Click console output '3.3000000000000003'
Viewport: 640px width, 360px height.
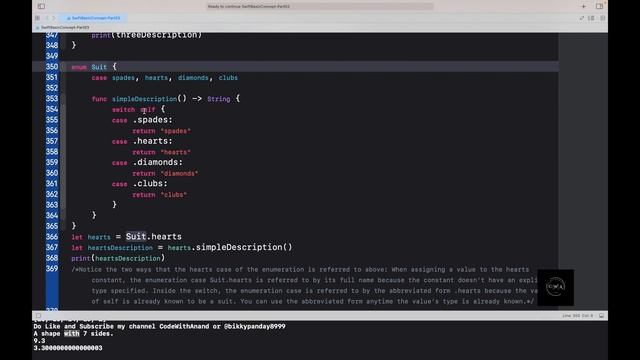68,348
